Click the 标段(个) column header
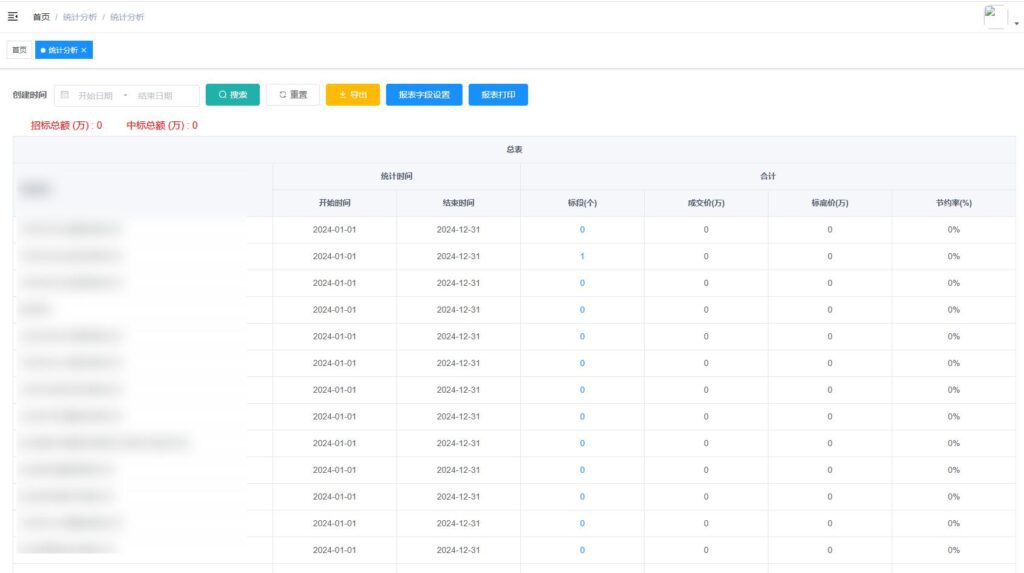 [582, 203]
